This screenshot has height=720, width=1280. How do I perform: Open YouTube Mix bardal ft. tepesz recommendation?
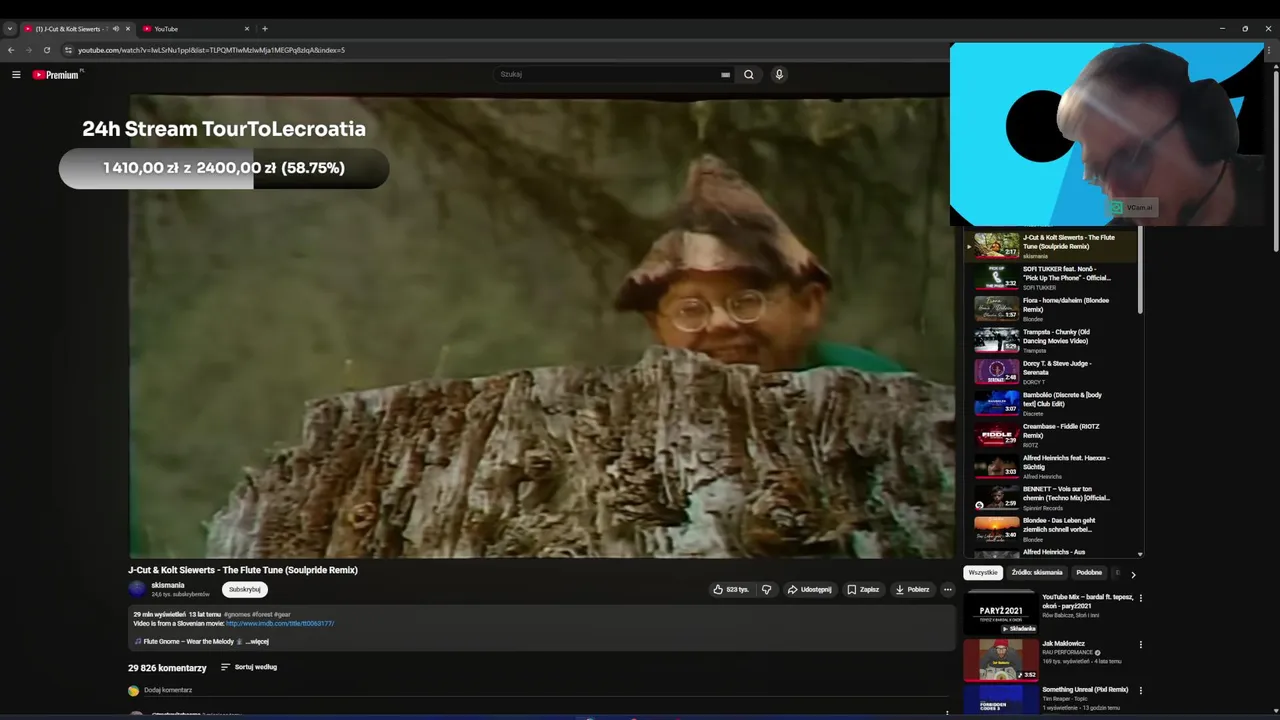tap(1050, 612)
